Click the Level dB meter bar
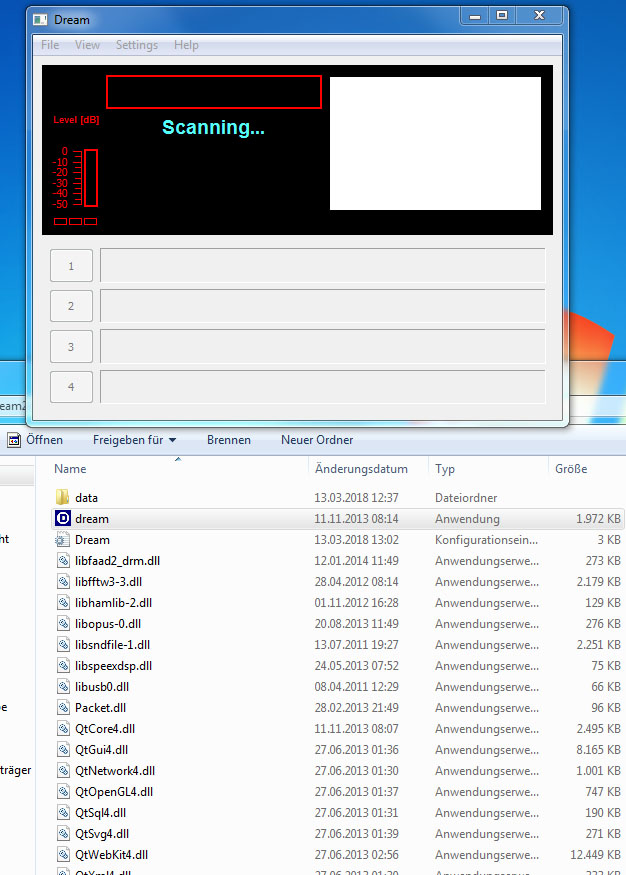This screenshot has height=875, width=626. 91,179
